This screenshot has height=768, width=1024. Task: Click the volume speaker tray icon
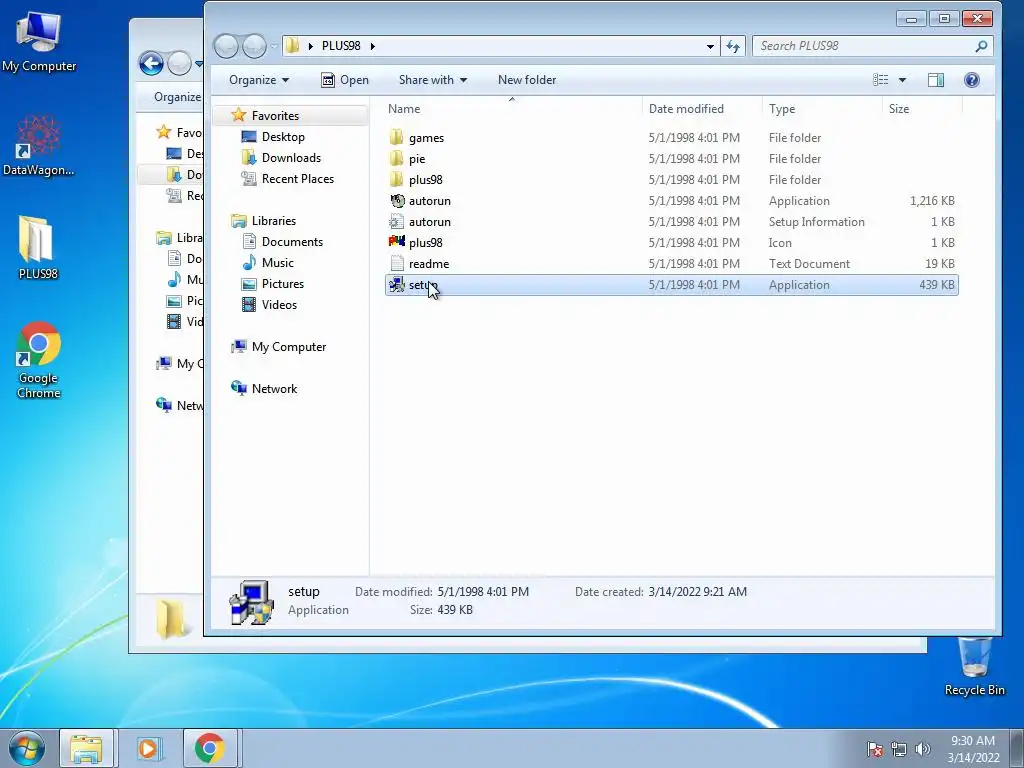[923, 749]
